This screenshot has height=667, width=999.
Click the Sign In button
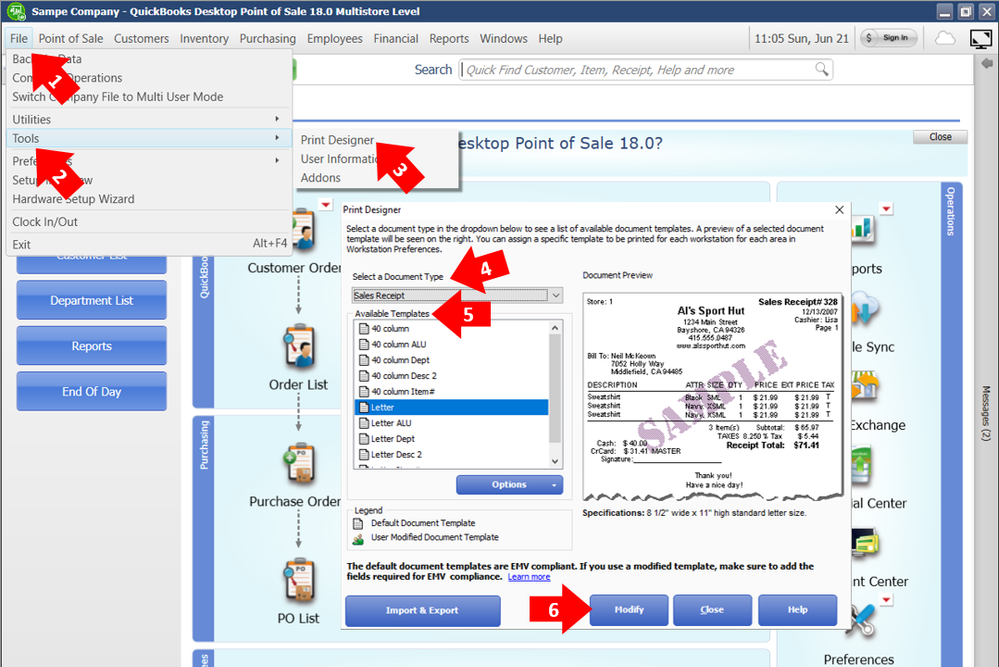pos(889,38)
